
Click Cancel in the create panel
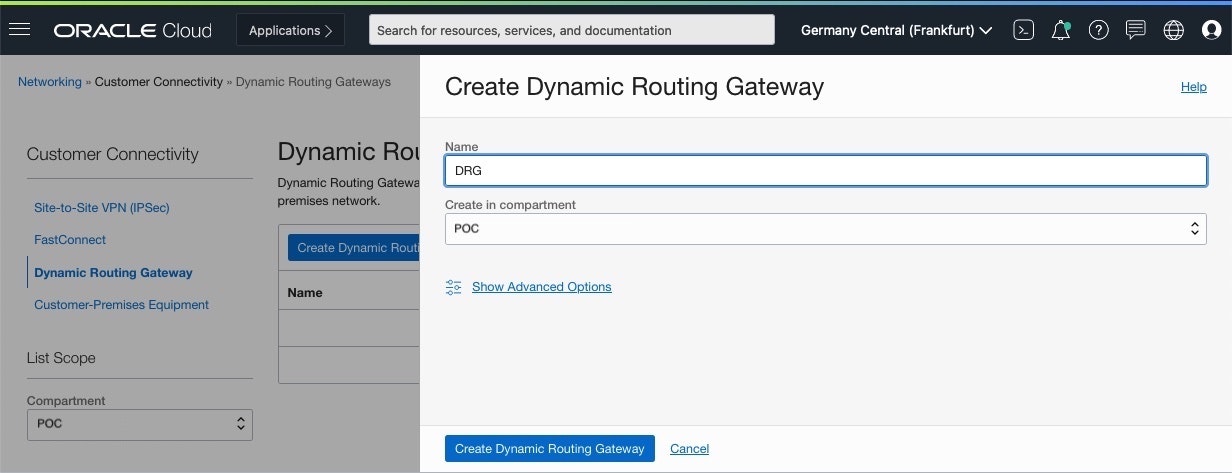689,449
